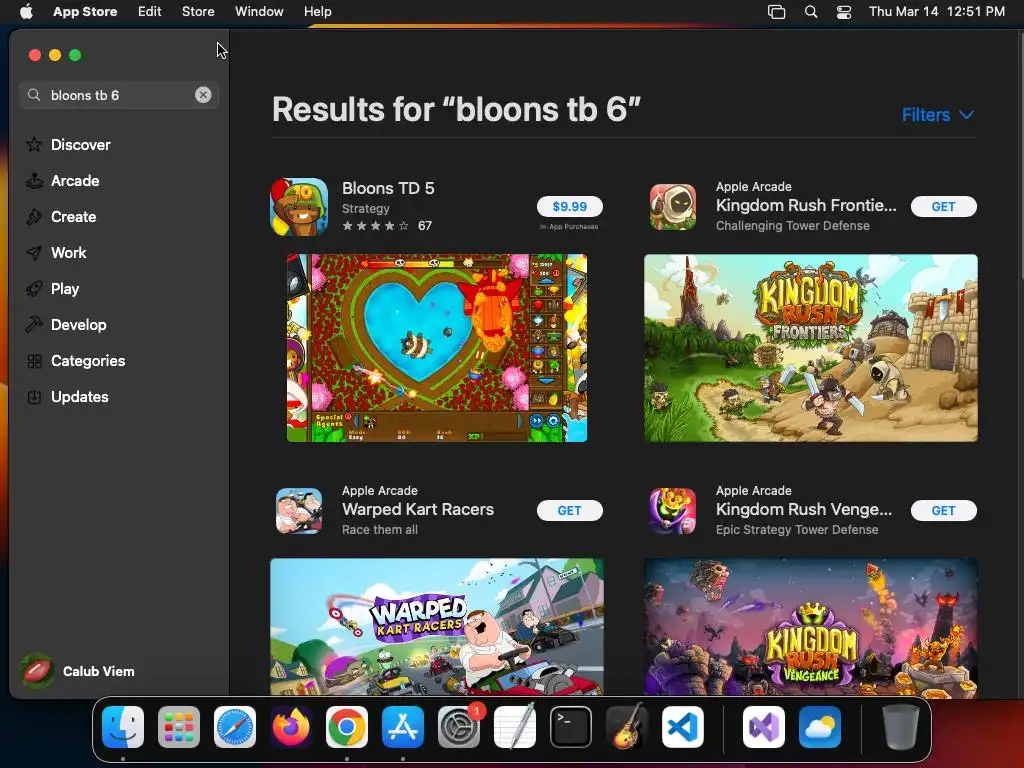The height and width of the screenshot is (768, 1024).
Task: Click in the bloons tb 6 search field
Action: point(119,95)
